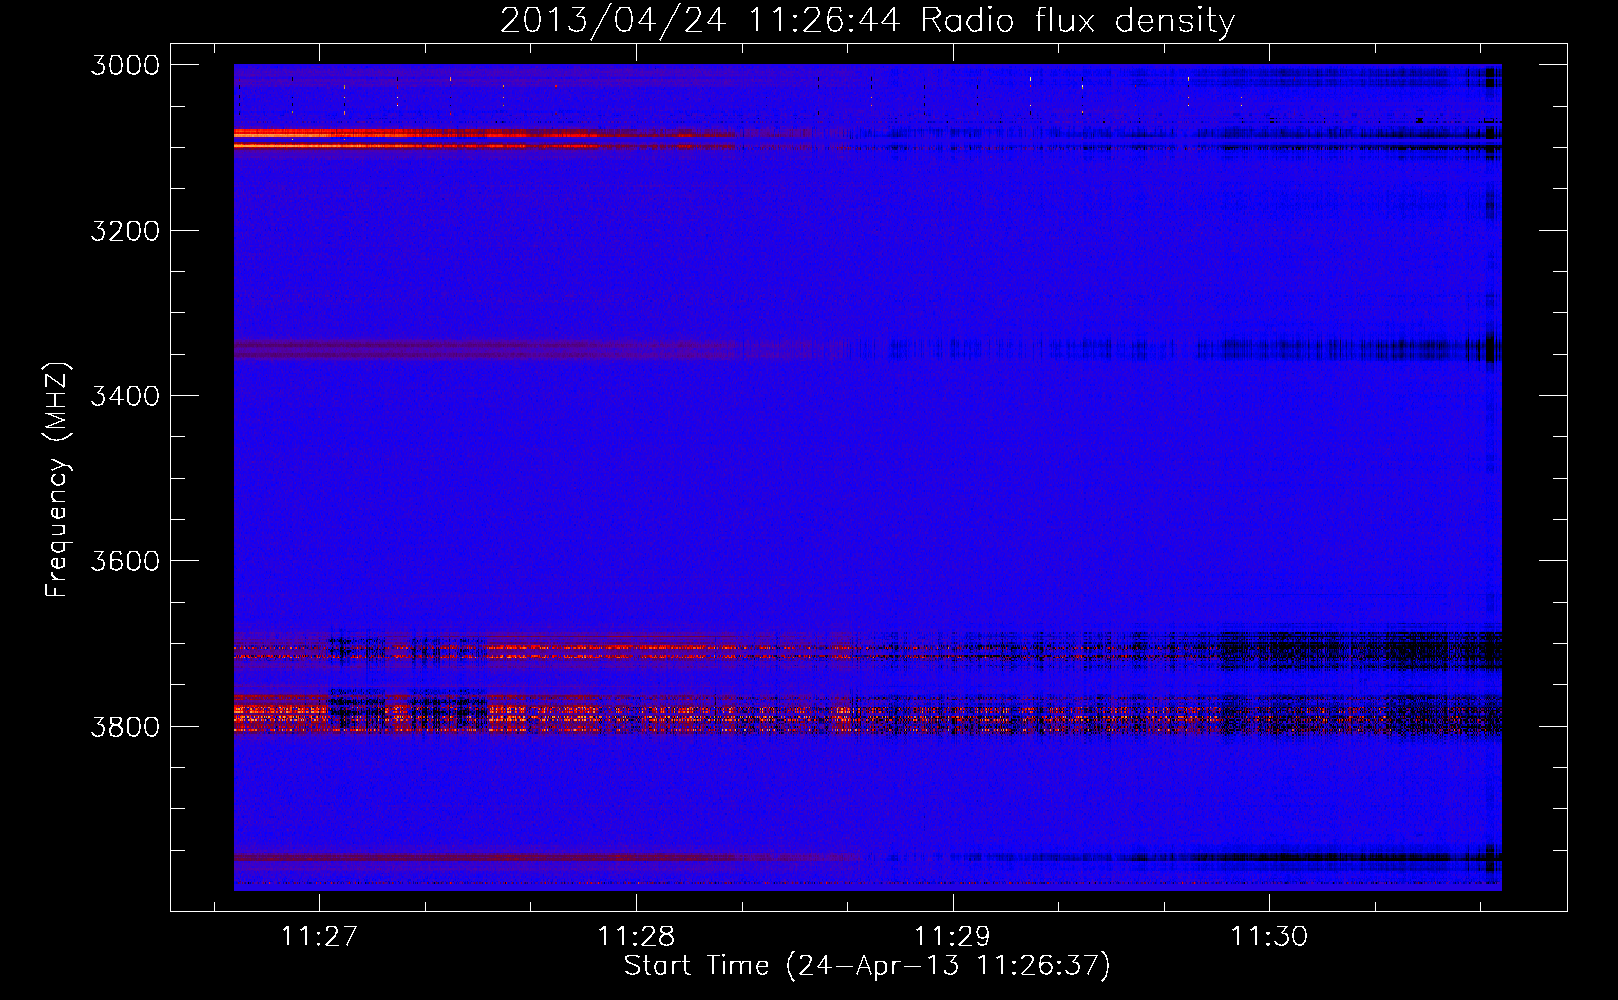Click the 'Frequency (MHZ)' y-axis title

click(57, 479)
